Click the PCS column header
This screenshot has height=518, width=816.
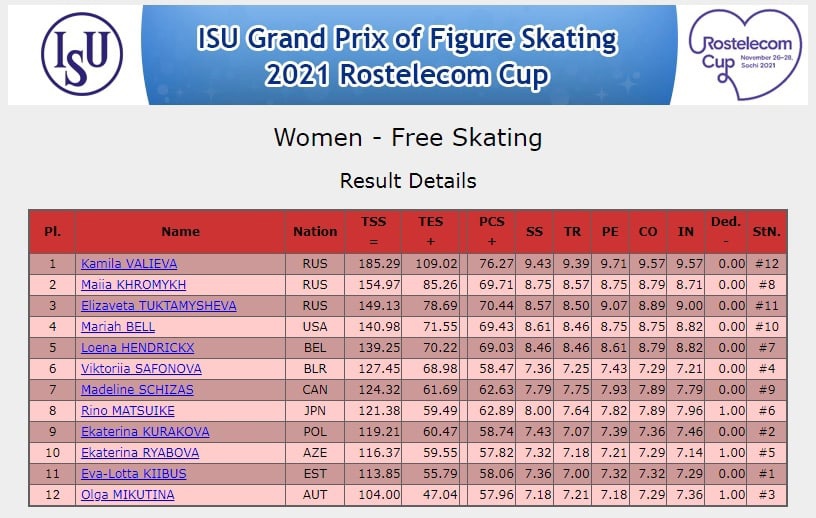click(491, 232)
